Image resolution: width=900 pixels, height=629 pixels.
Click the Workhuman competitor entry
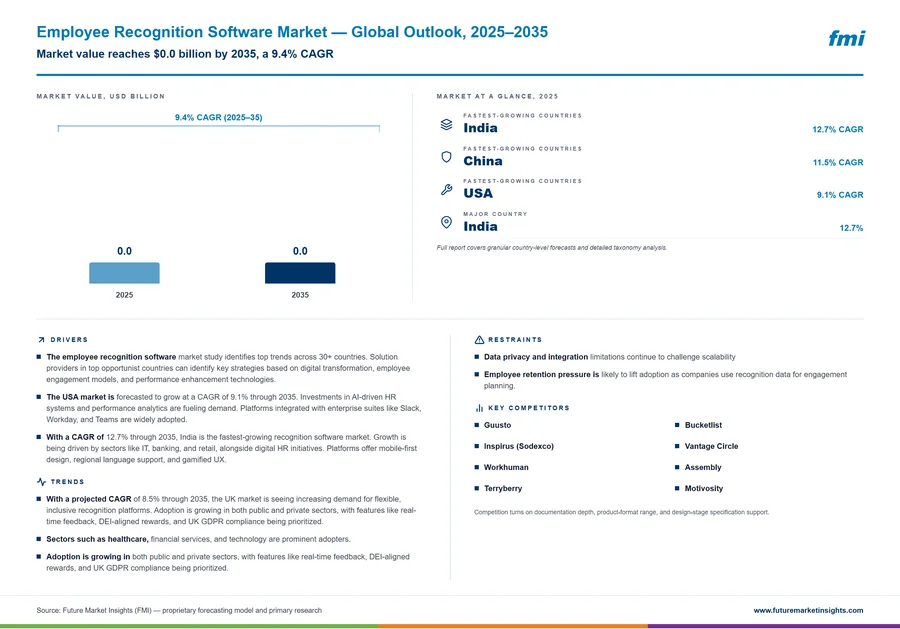point(506,467)
